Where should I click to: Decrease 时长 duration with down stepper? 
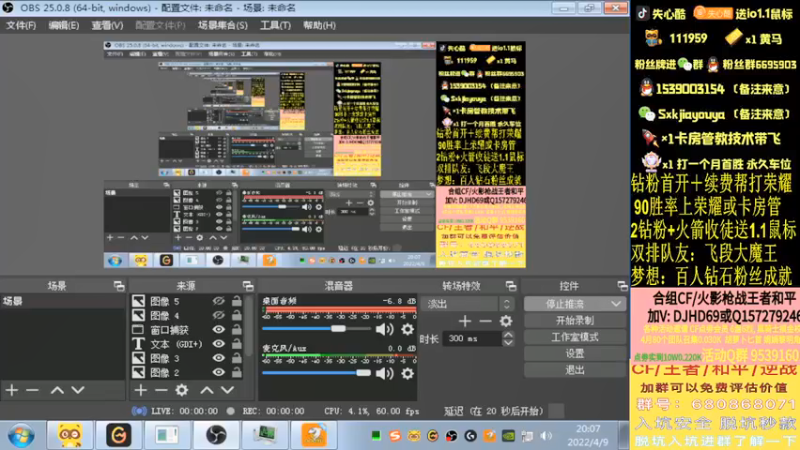[508, 342]
